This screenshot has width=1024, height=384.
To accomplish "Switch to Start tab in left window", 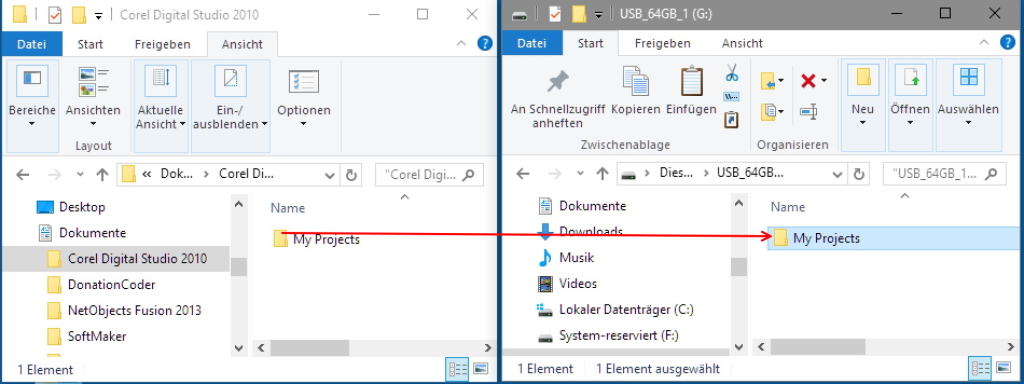I will coord(90,44).
